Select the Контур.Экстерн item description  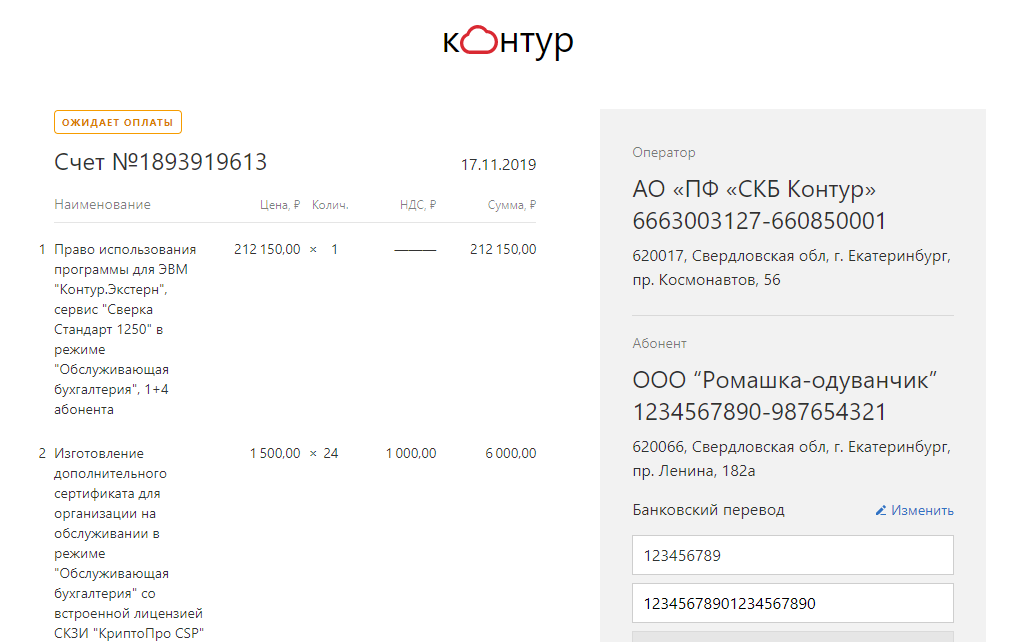125,329
